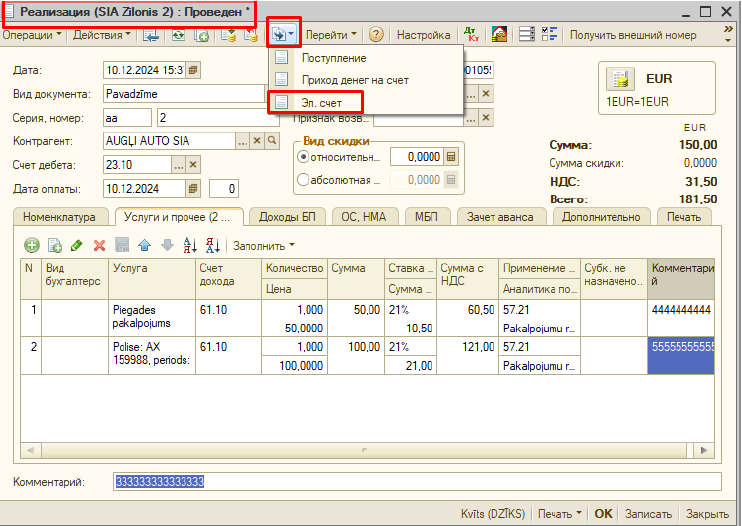Viewport: 742px width, 526px height.
Task: Click horizontal scrollbar right arrow in table
Action: [704, 450]
